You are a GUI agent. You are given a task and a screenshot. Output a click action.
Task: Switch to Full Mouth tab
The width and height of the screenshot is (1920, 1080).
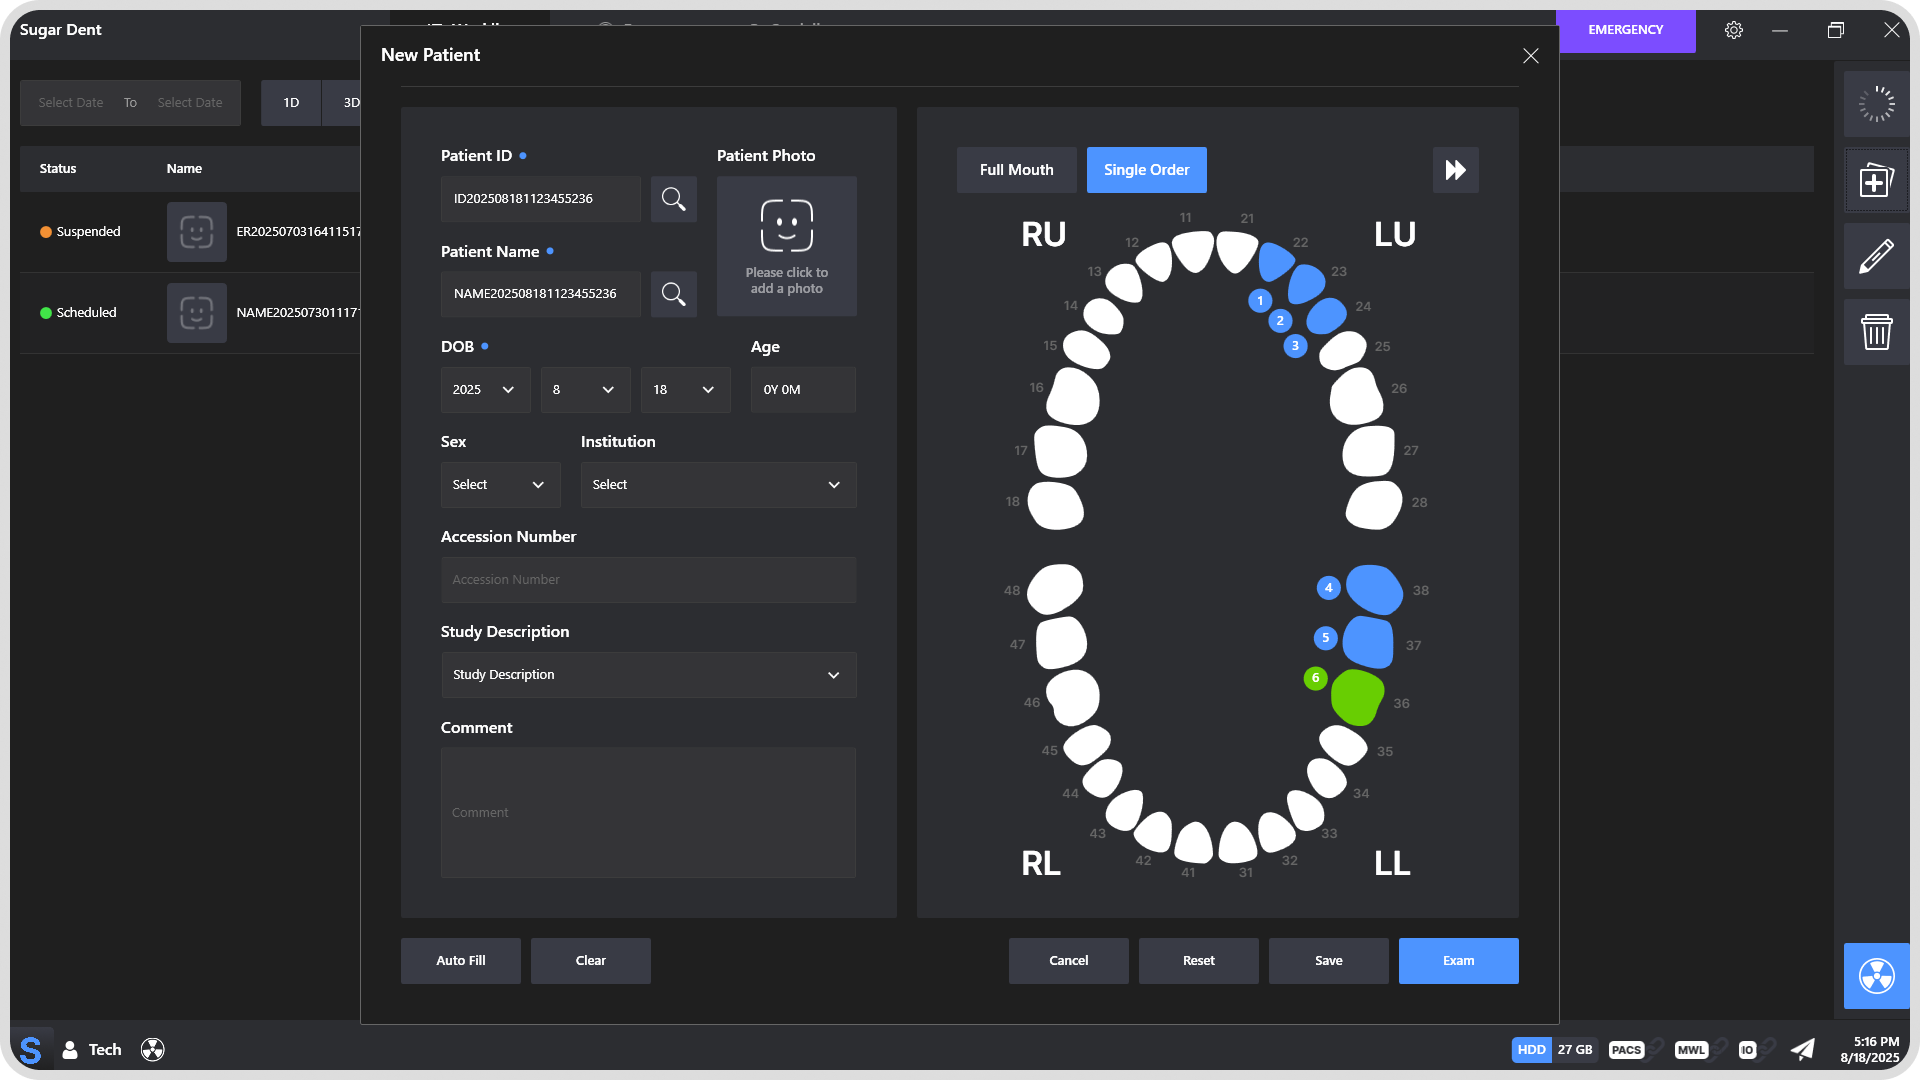[x=1016, y=170]
